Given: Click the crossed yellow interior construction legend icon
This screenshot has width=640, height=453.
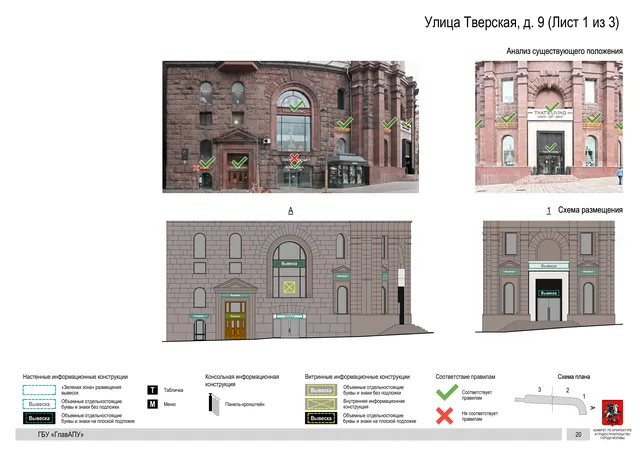Looking at the screenshot, I should tap(321, 404).
